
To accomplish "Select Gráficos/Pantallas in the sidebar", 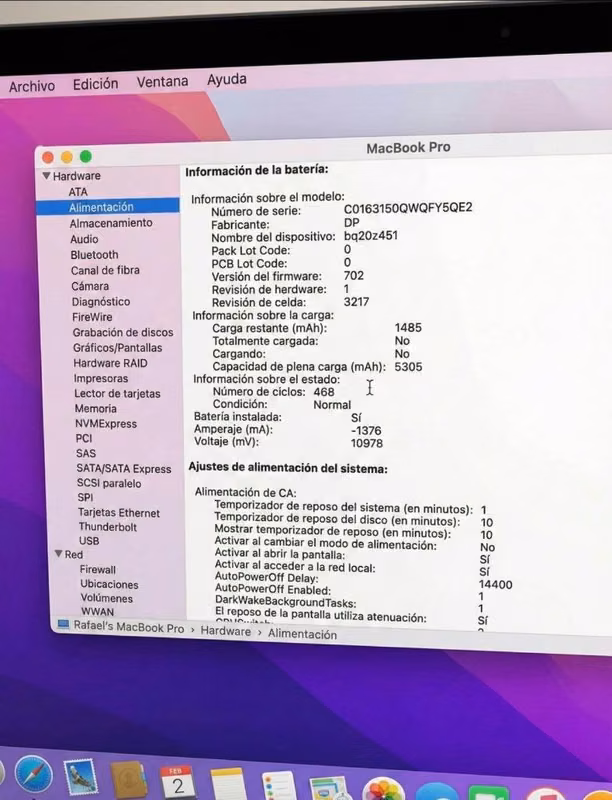I will click(x=117, y=348).
